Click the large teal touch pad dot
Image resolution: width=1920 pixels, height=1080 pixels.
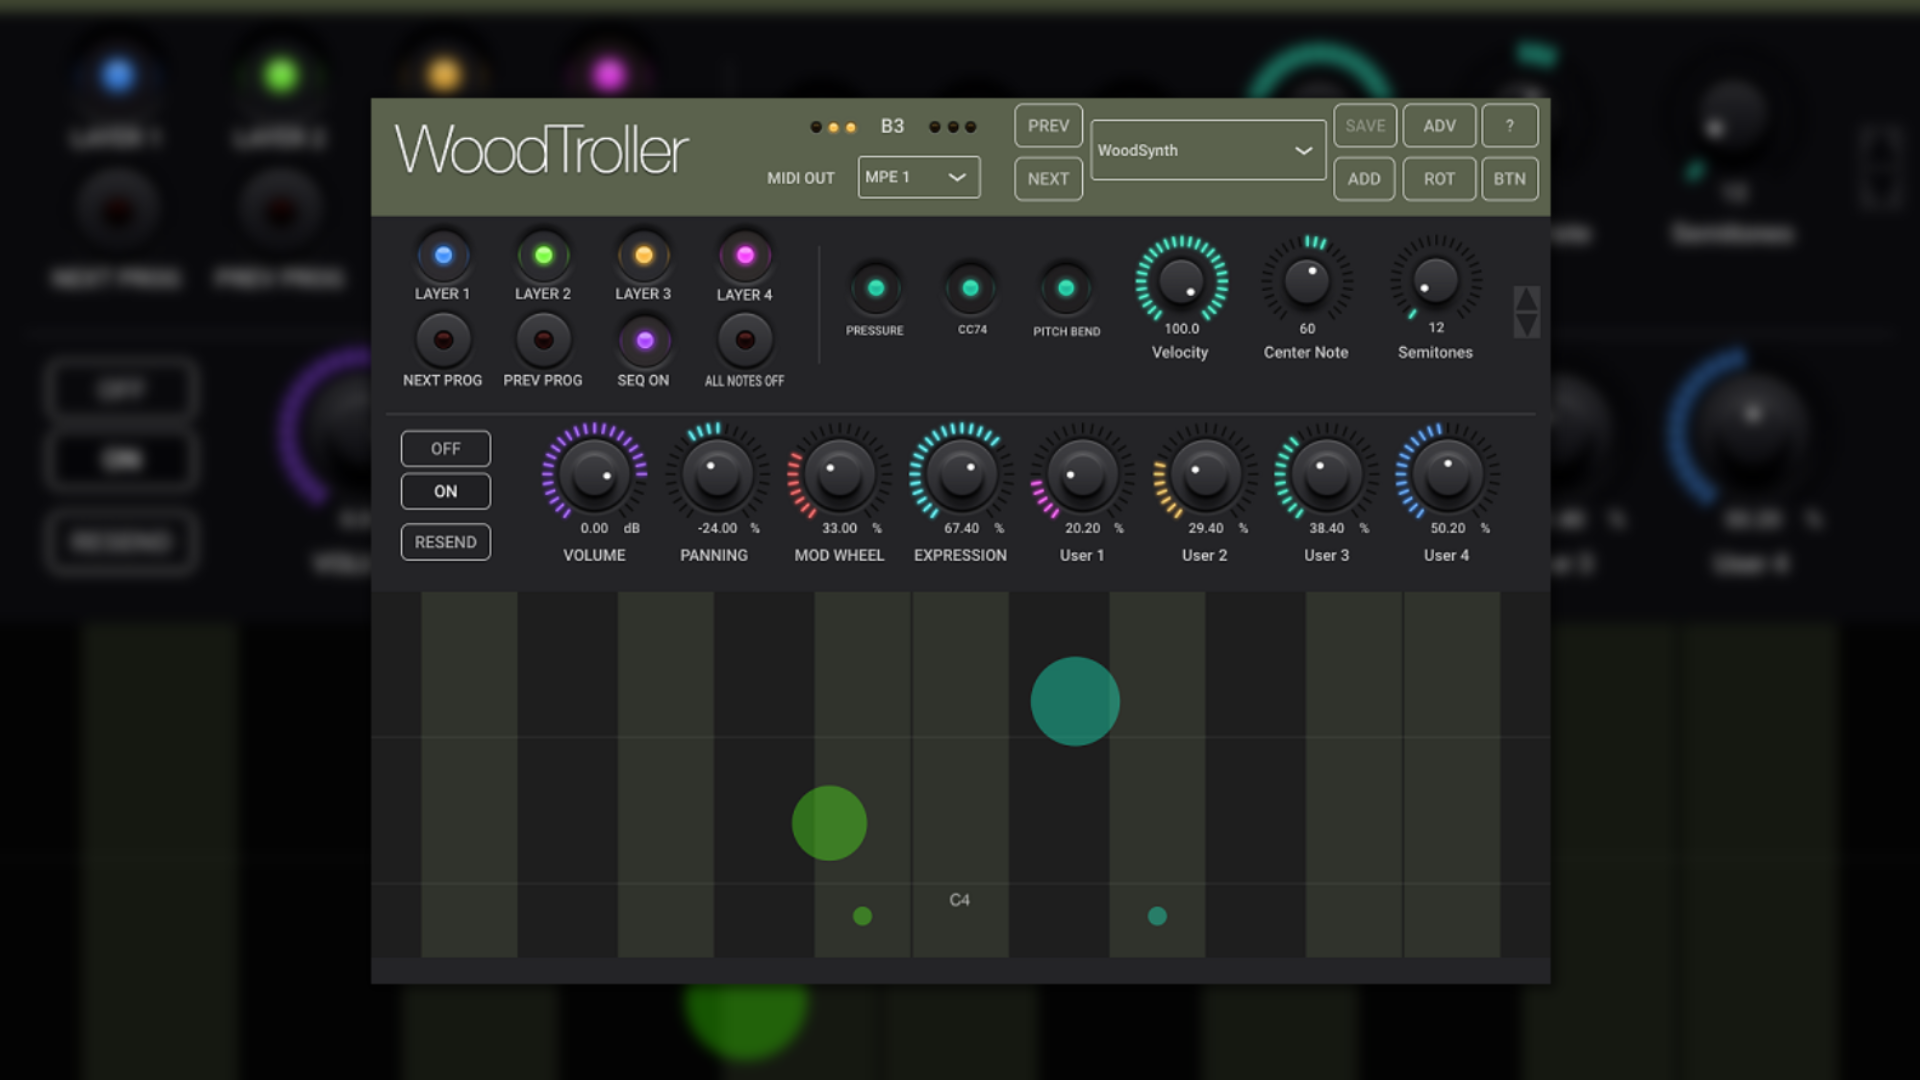[1075, 700]
